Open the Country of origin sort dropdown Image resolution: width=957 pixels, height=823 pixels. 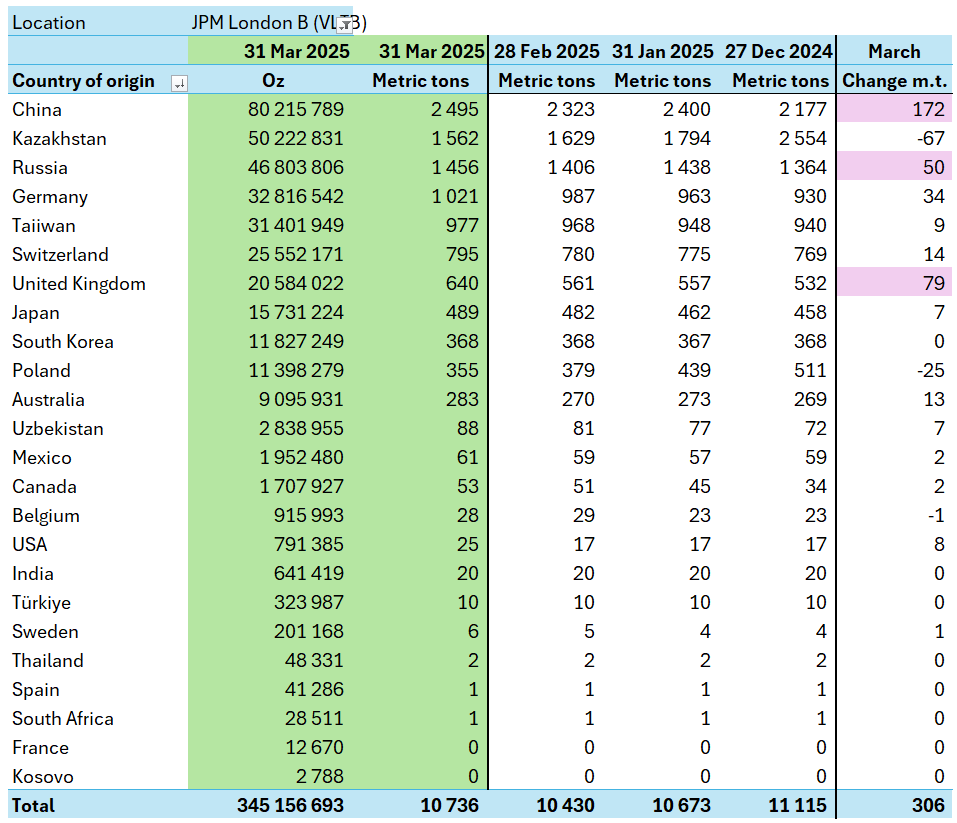tap(178, 82)
